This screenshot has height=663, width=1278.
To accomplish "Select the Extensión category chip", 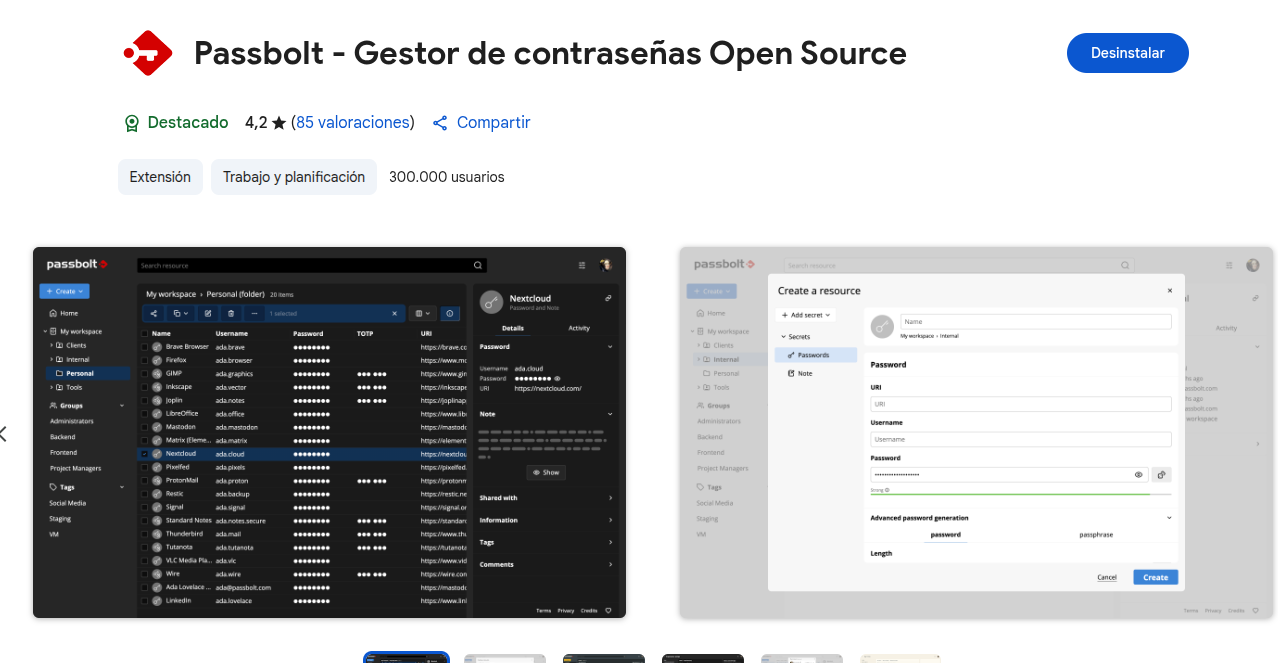I will (160, 177).
